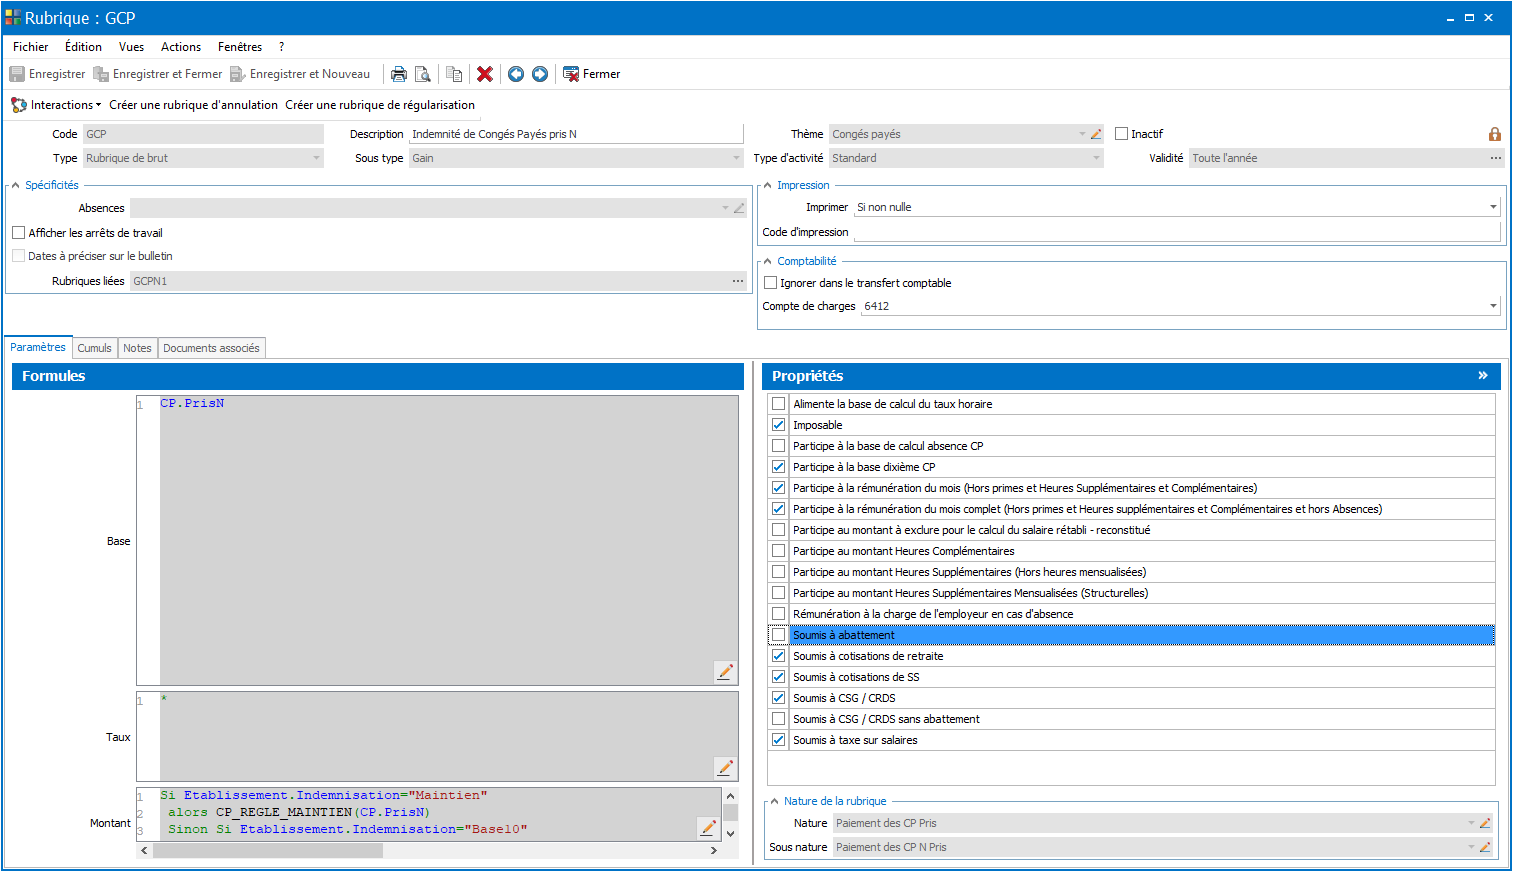The height and width of the screenshot is (872, 1513).
Task: Open the Imprimer dropdown
Action: point(1493,207)
